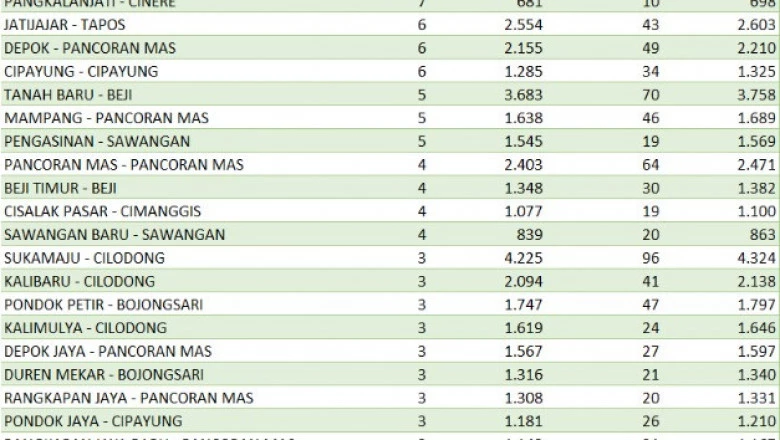Click the value "1.331"

click(757, 398)
